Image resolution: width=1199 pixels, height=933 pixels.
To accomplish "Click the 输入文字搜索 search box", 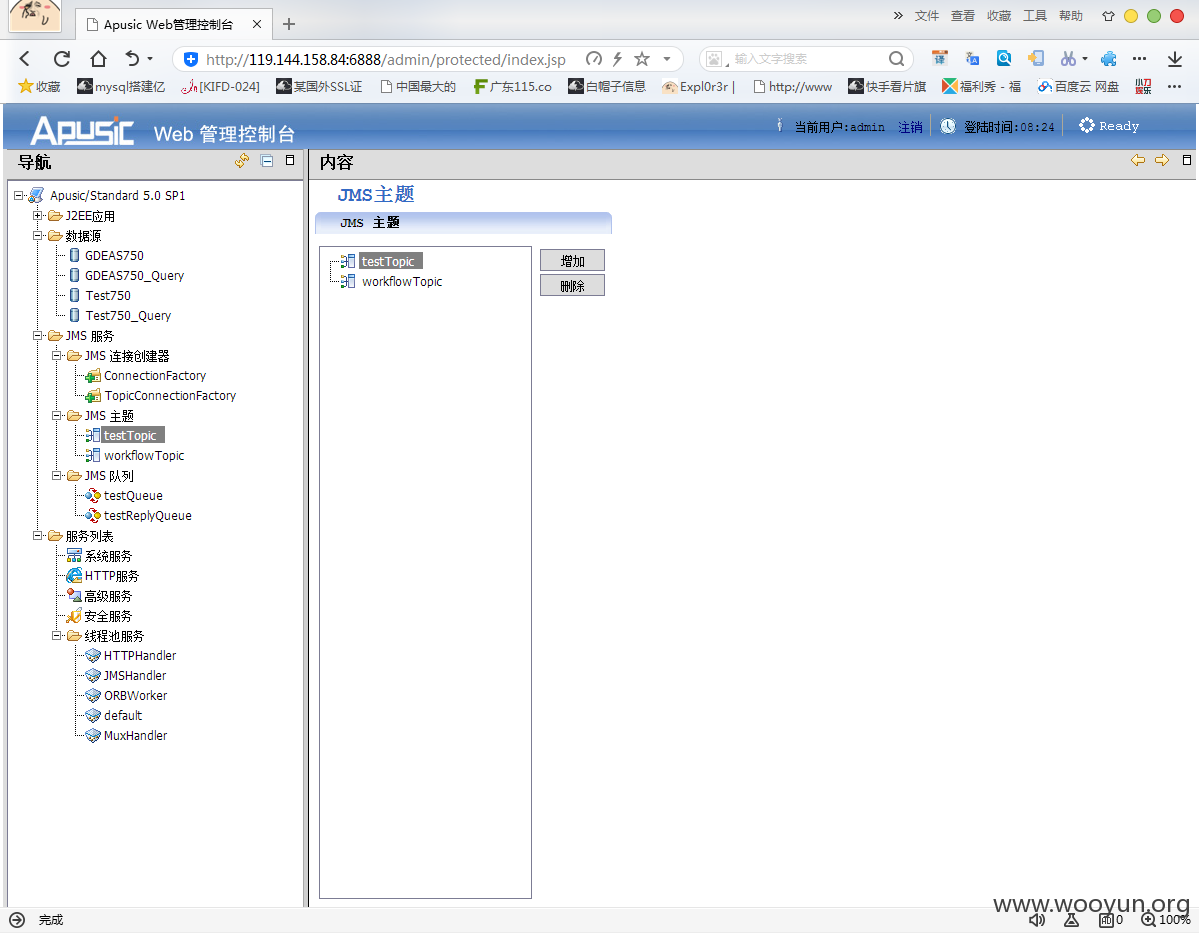I will [x=807, y=59].
